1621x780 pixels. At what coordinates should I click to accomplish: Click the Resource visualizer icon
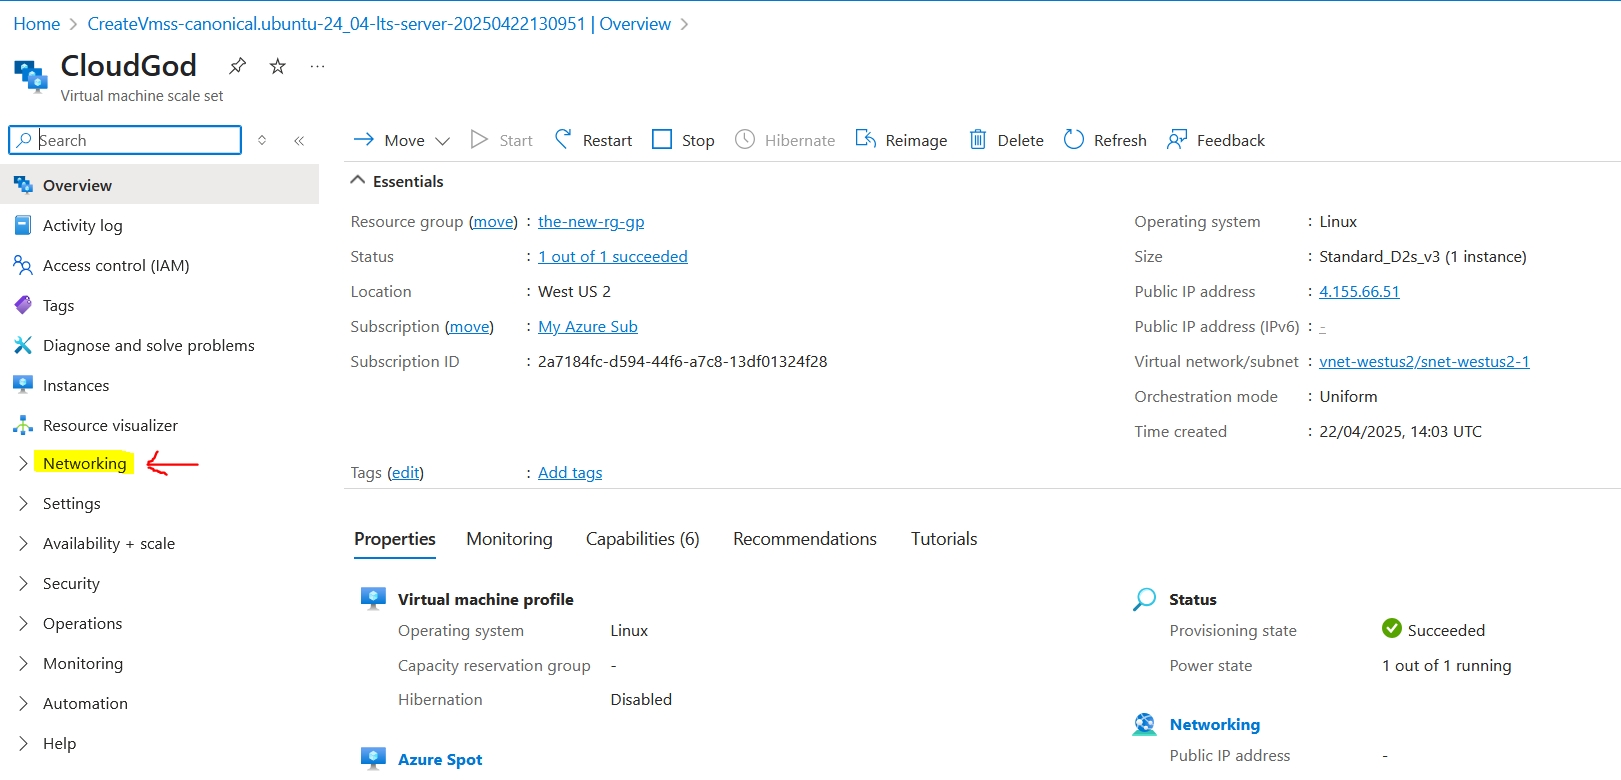pos(23,425)
